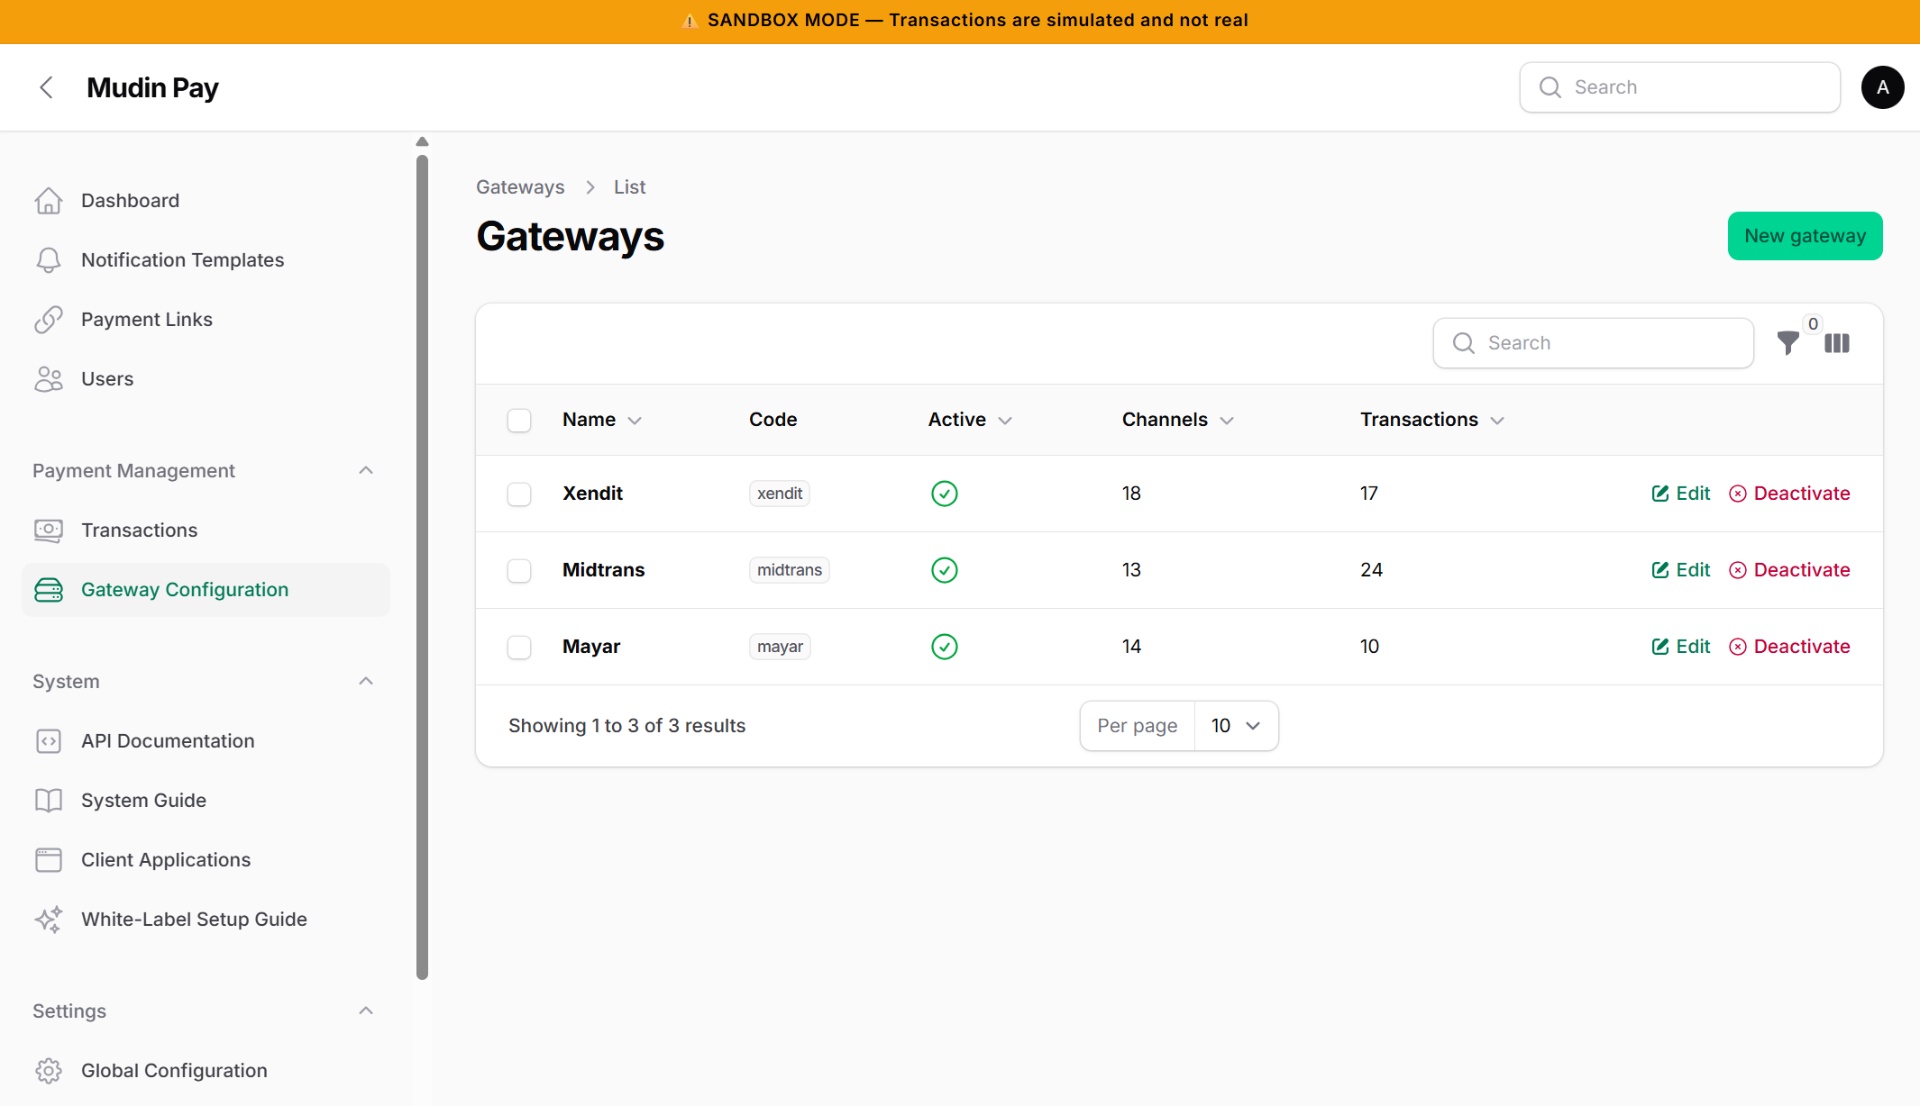Sort by the Transactions column
Image resolution: width=1920 pixels, height=1106 pixels.
(1432, 420)
